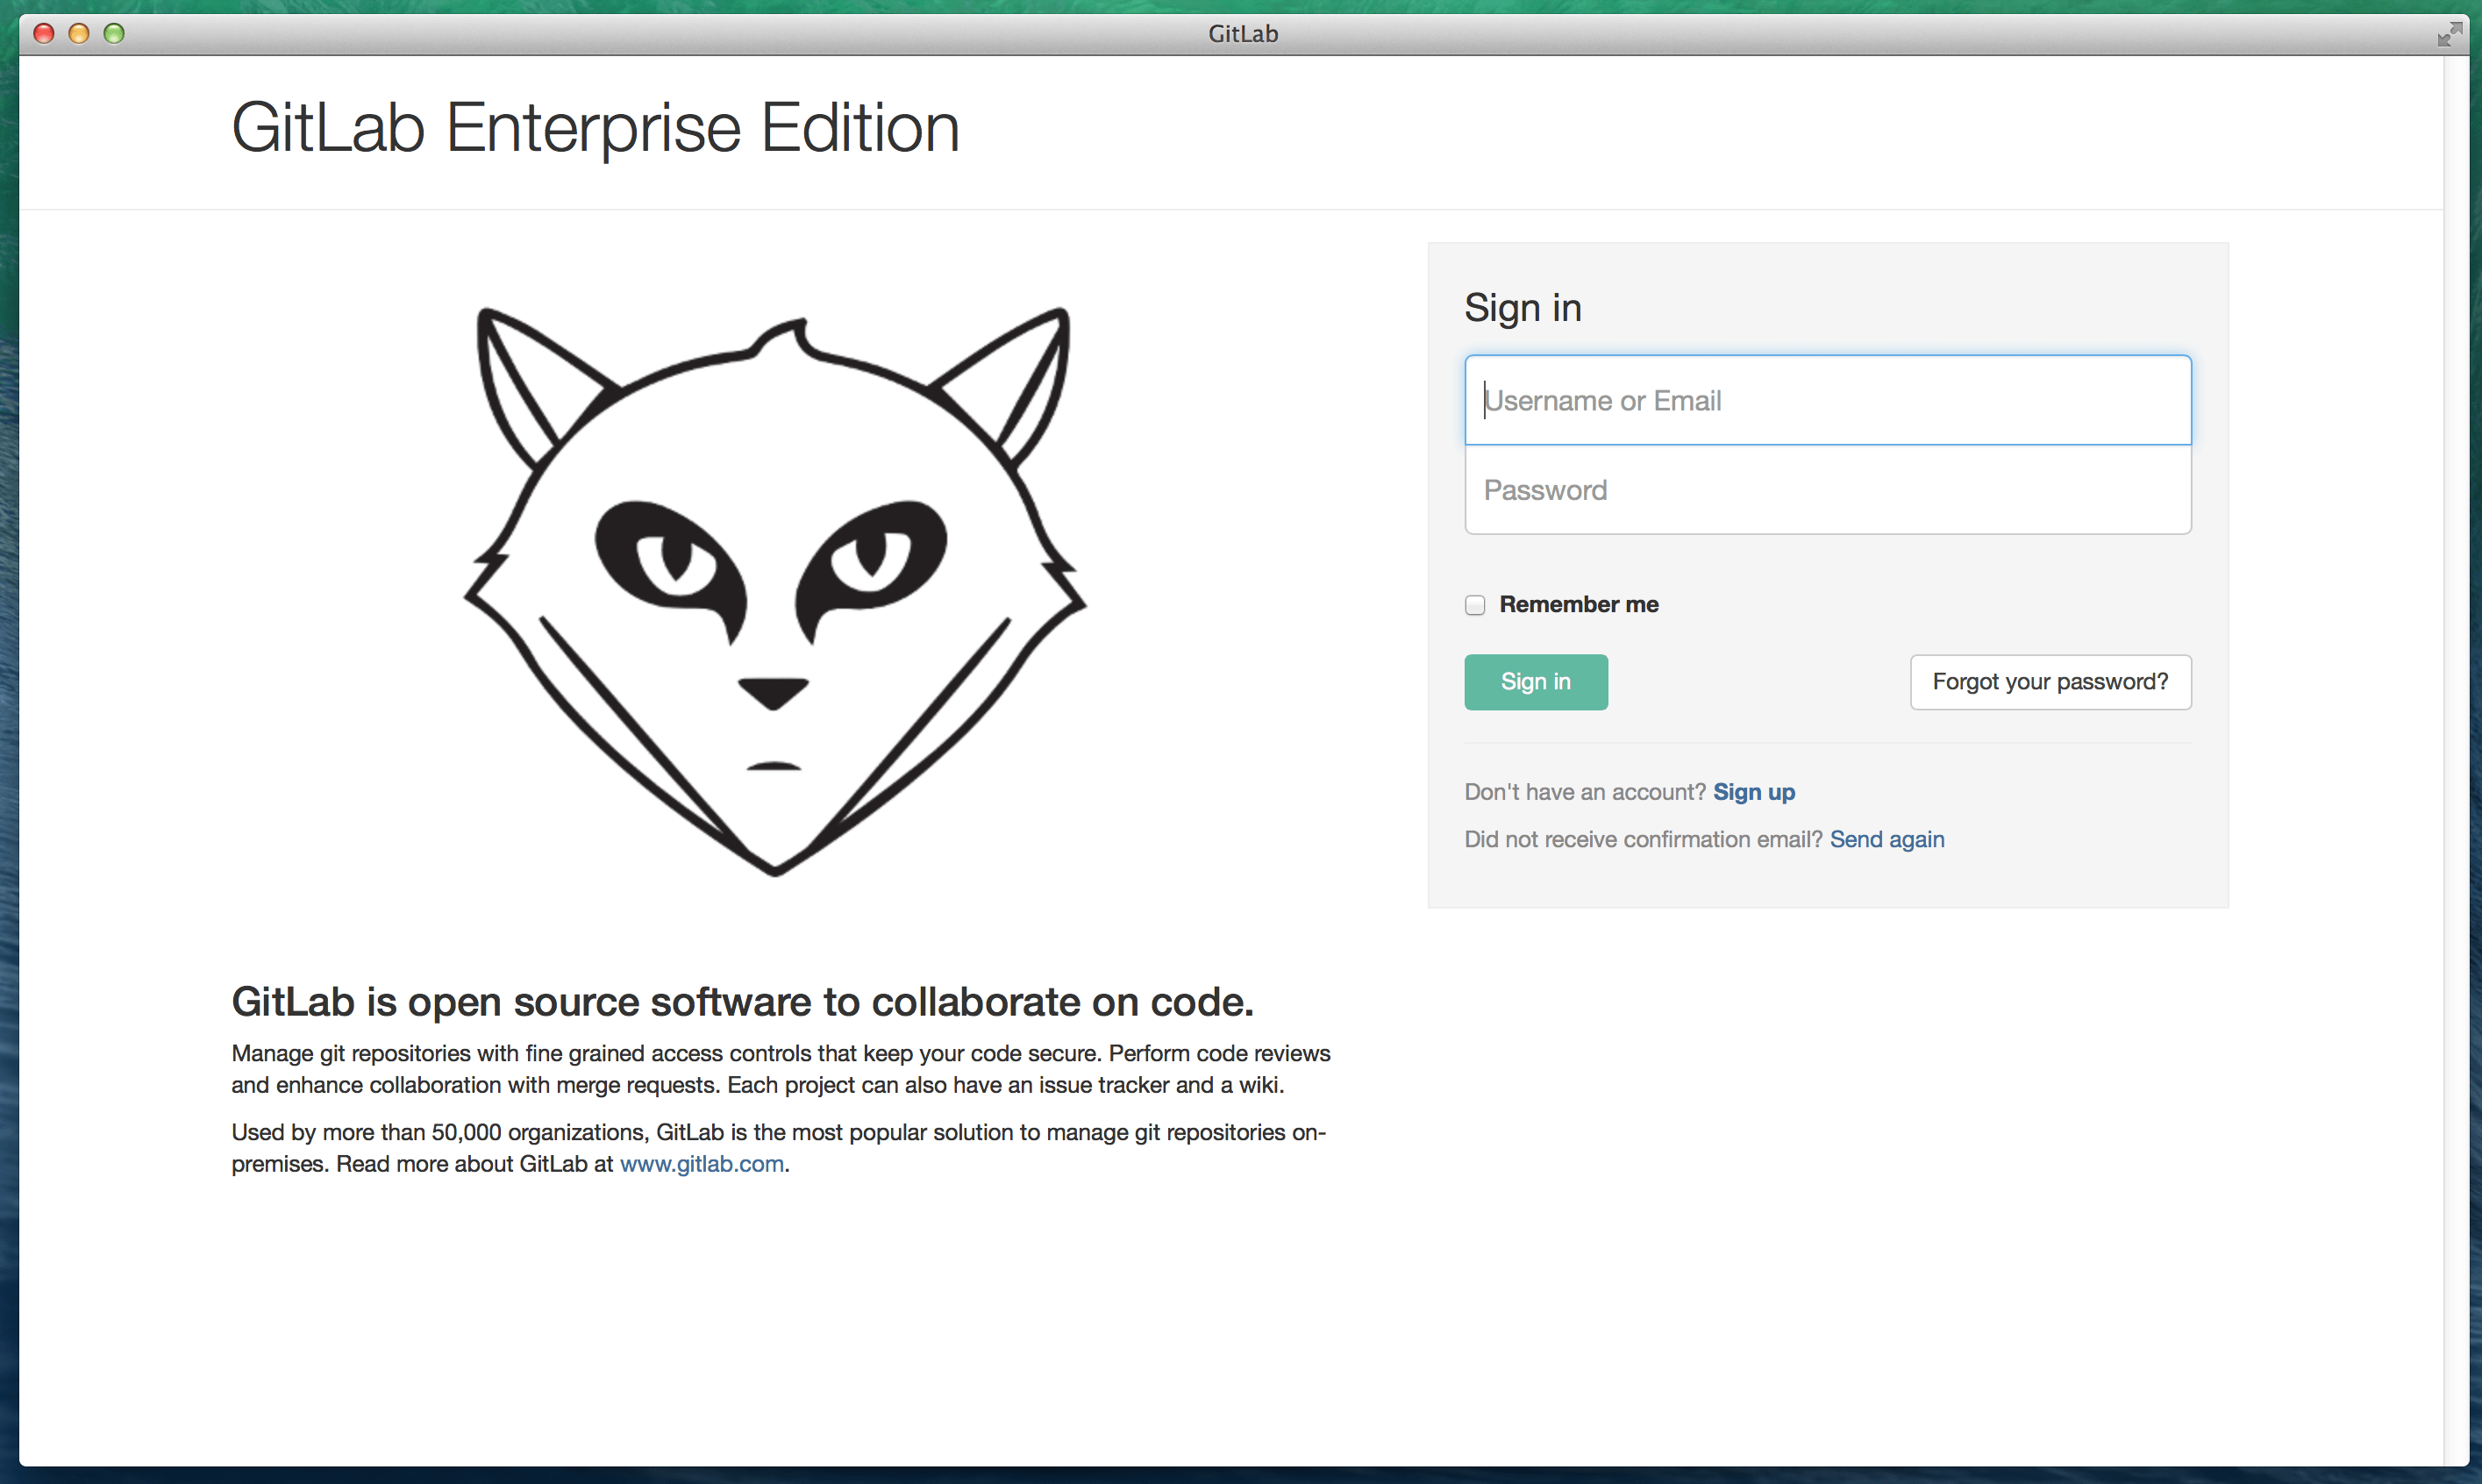Click Send again confirmation link
2482x1484 pixels.
click(1886, 839)
